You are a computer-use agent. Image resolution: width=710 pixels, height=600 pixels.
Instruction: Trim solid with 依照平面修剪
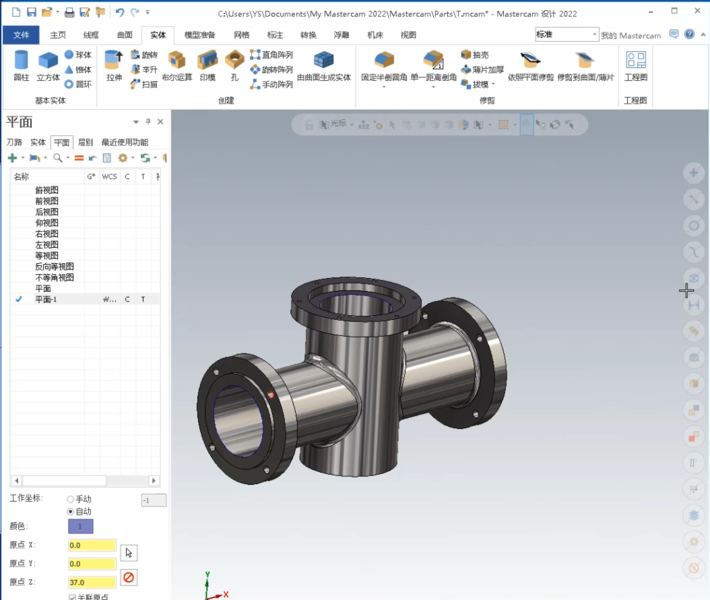531,66
